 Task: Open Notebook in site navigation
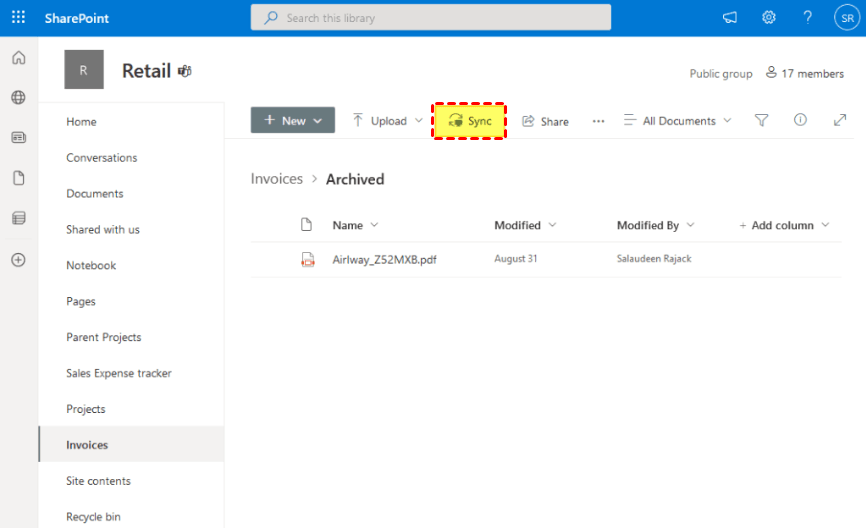(91, 265)
